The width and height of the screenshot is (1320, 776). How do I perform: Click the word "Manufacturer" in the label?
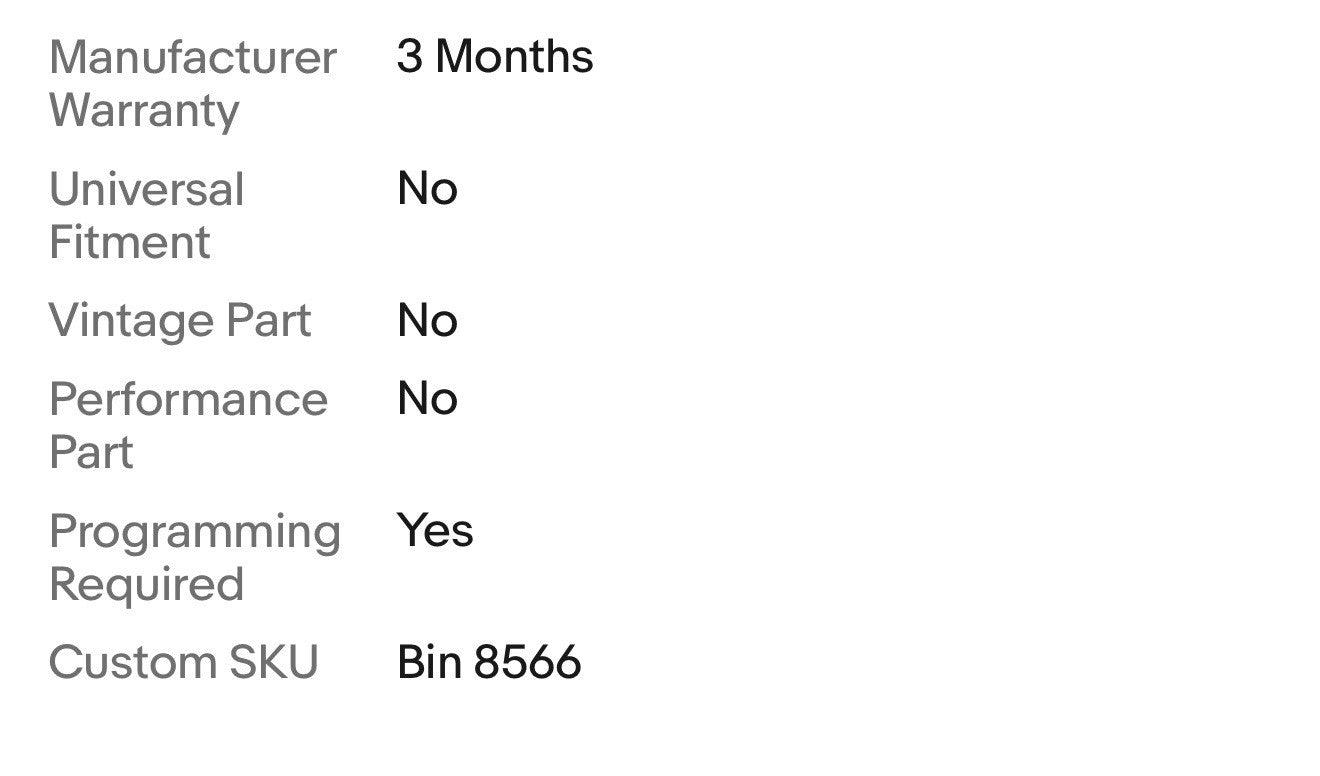(192, 57)
